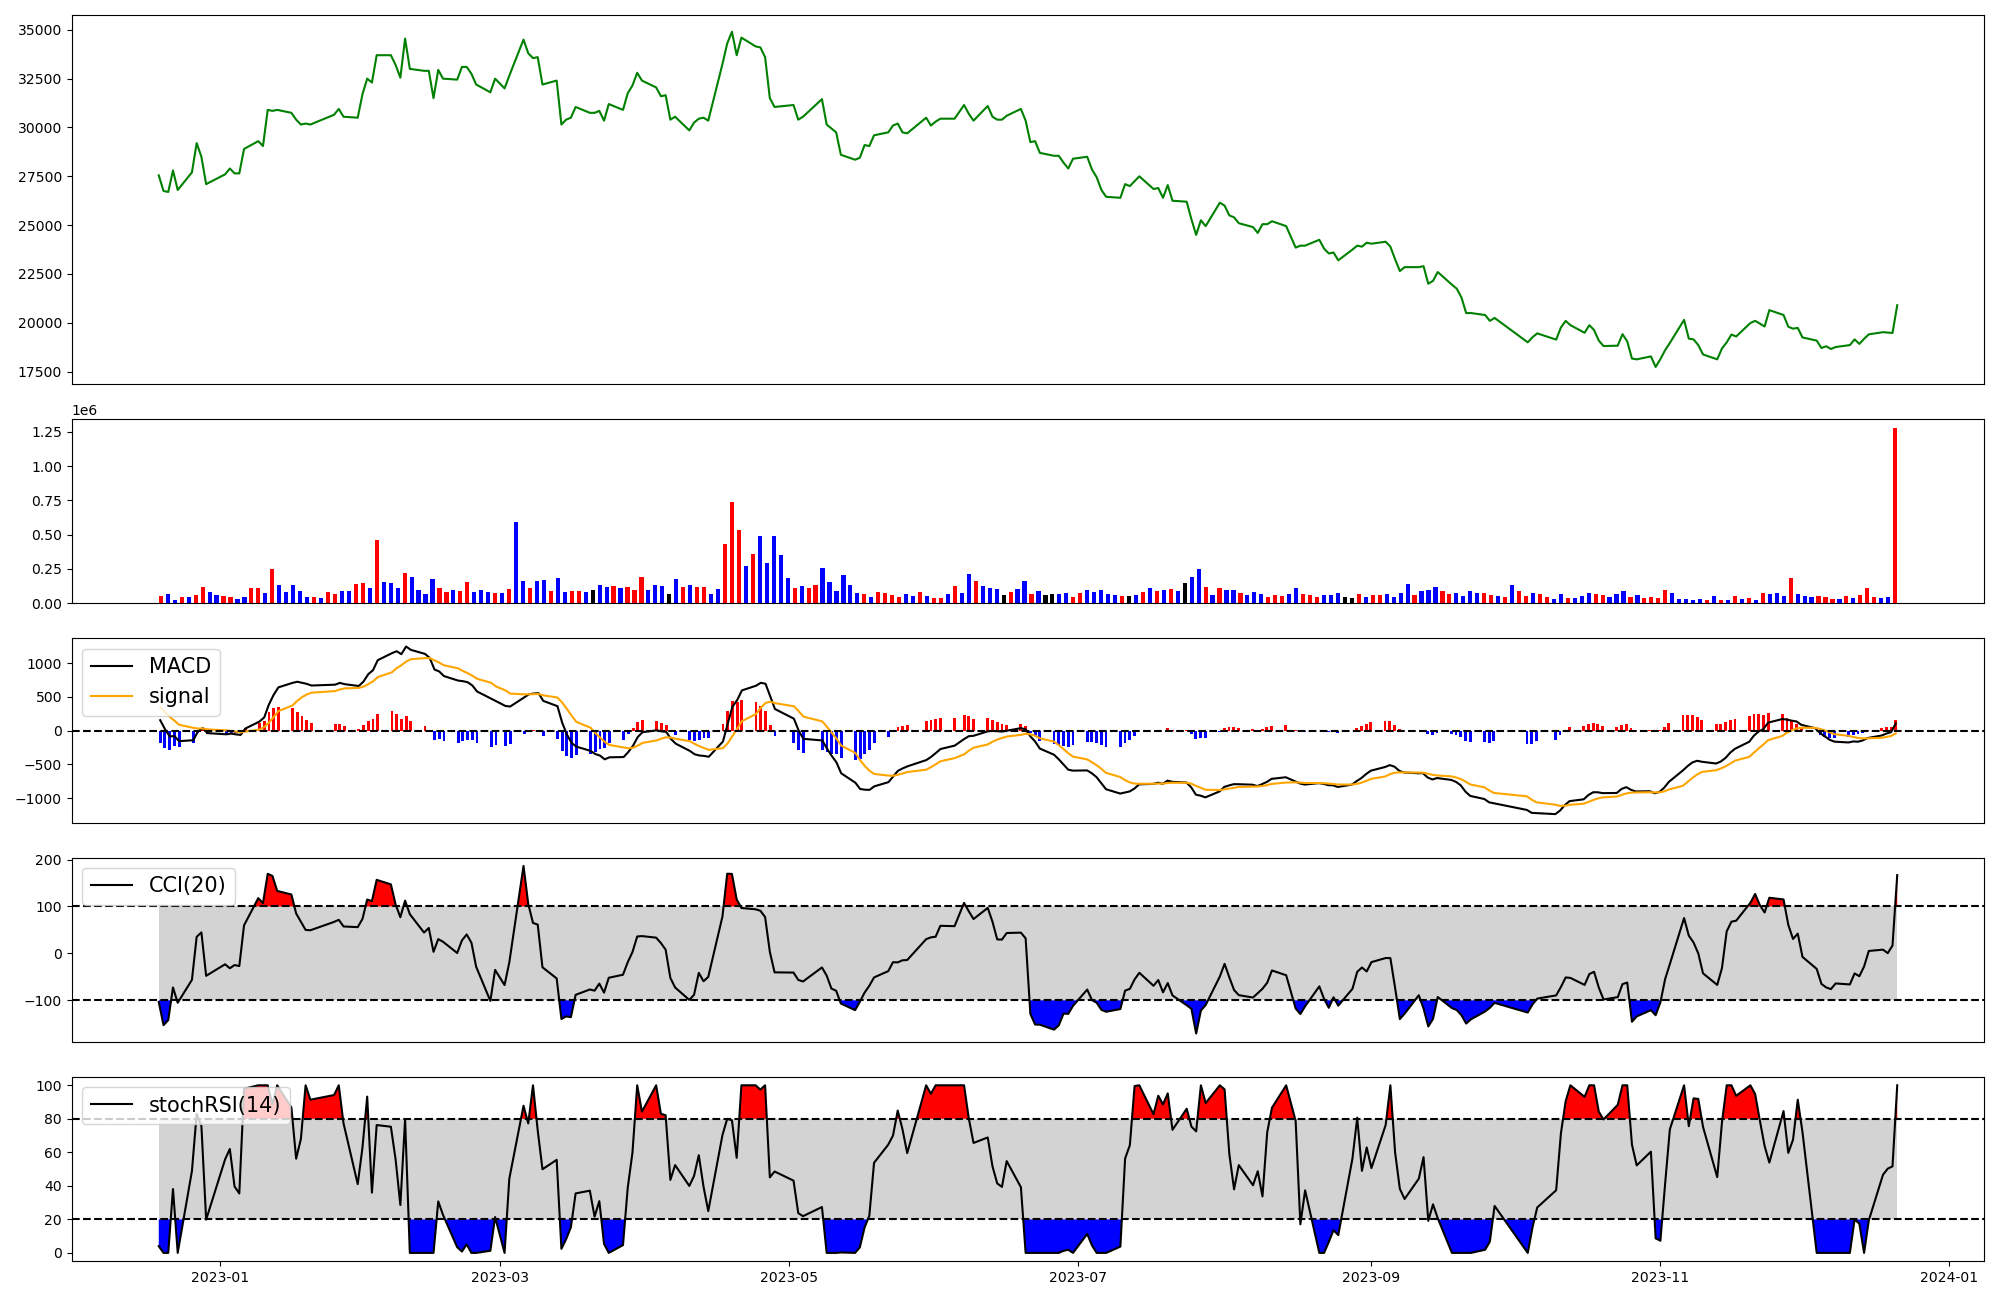
Task: Click the 2023-01 x-axis date label
Action: coord(219,1277)
